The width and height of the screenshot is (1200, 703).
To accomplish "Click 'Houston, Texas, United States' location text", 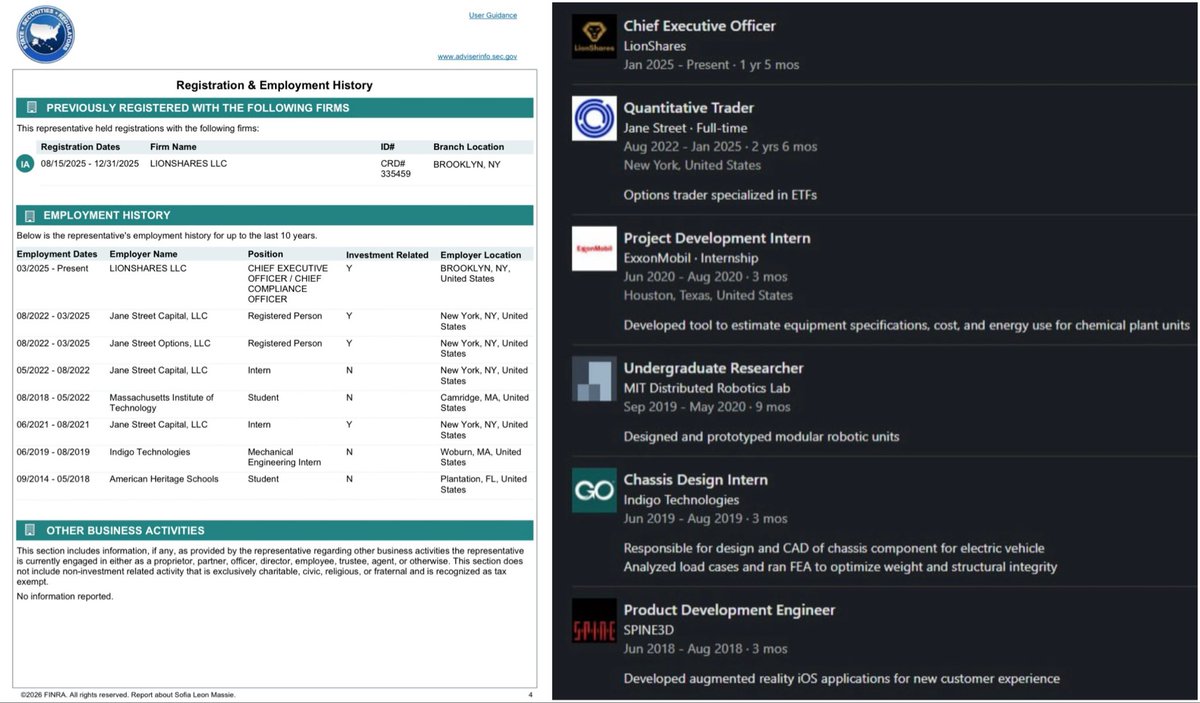I will coord(708,295).
